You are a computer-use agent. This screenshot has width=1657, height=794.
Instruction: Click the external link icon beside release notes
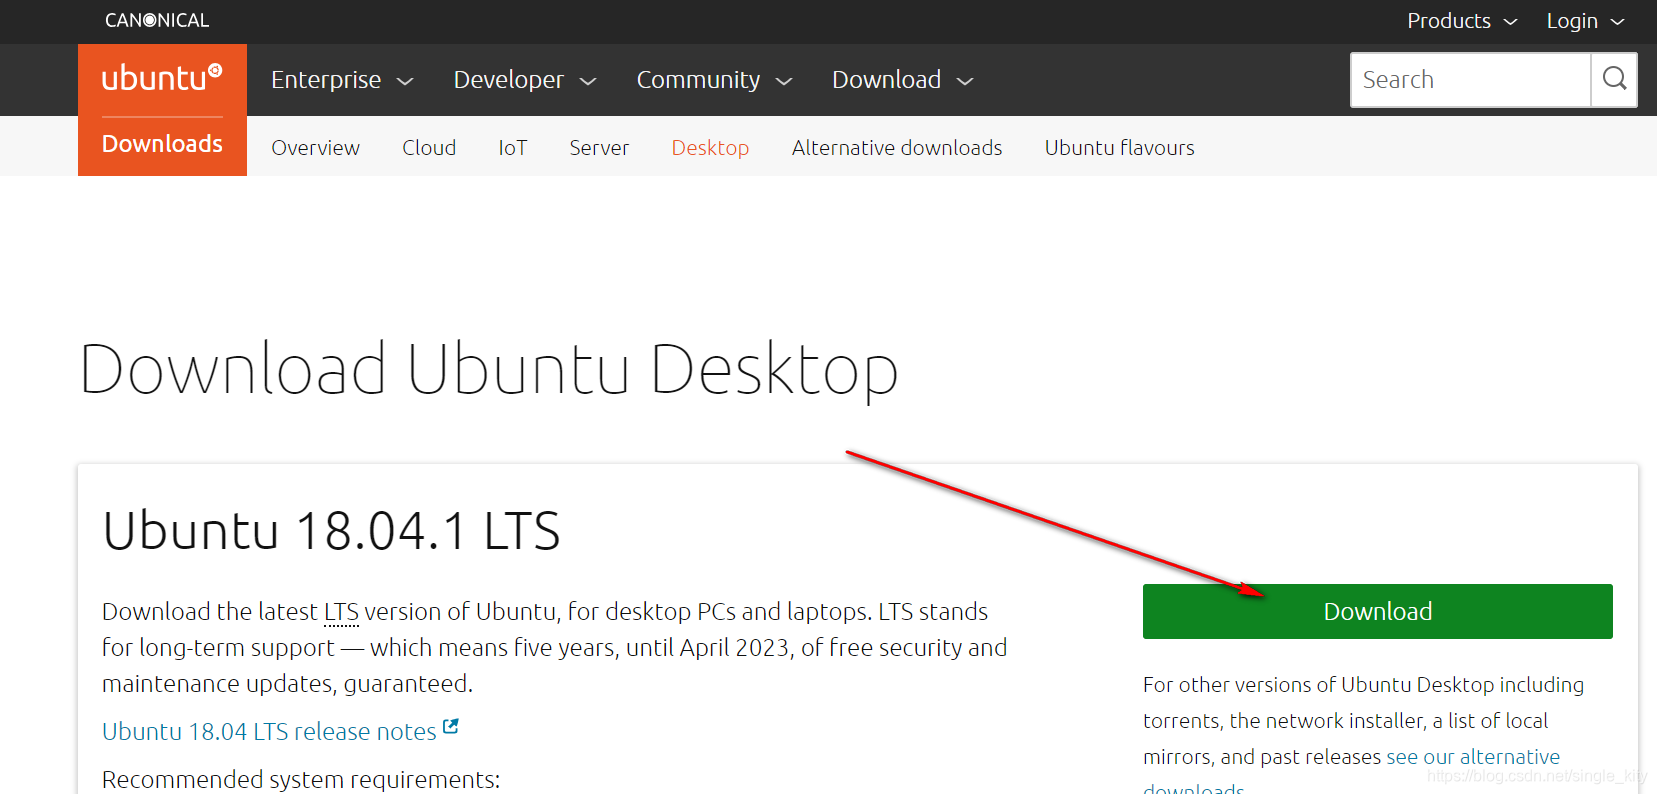[451, 727]
